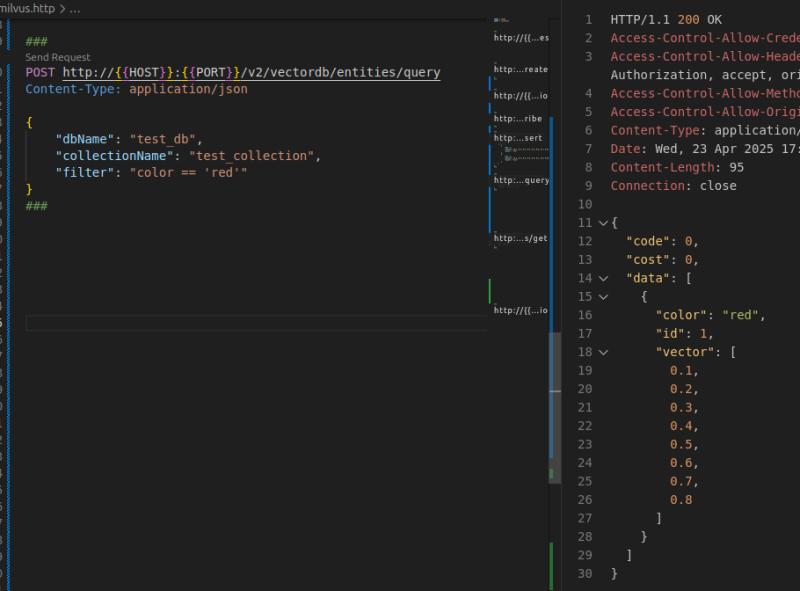The height and width of the screenshot is (591, 800).
Task: Click the editor vertical scrollbar thumb
Action: (553, 405)
